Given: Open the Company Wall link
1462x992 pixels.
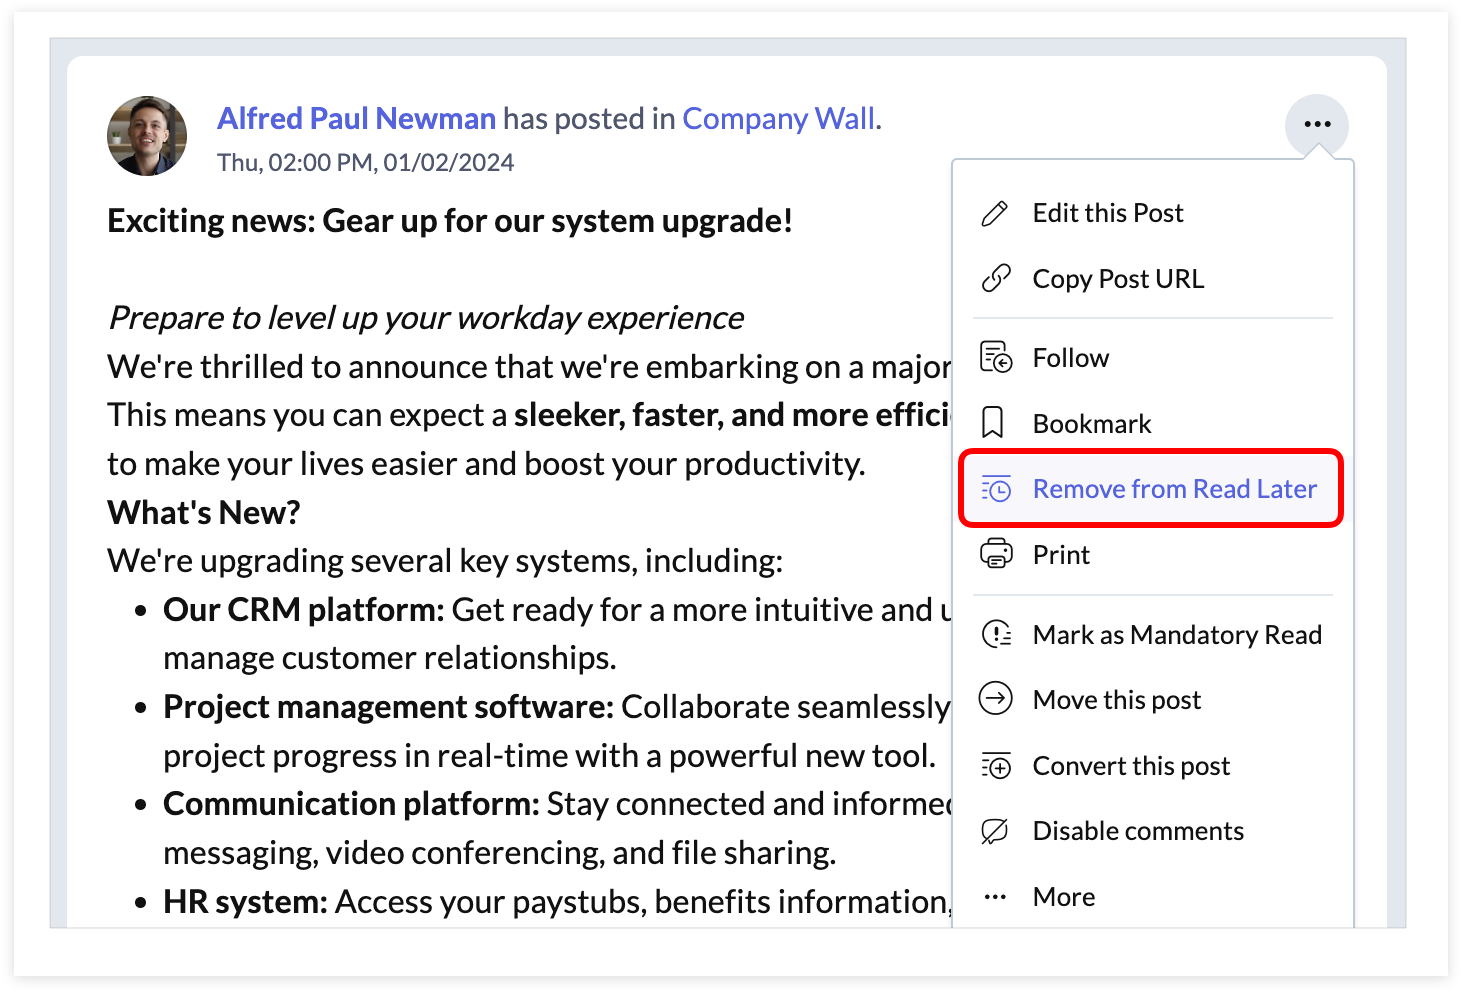Looking at the screenshot, I should [779, 118].
